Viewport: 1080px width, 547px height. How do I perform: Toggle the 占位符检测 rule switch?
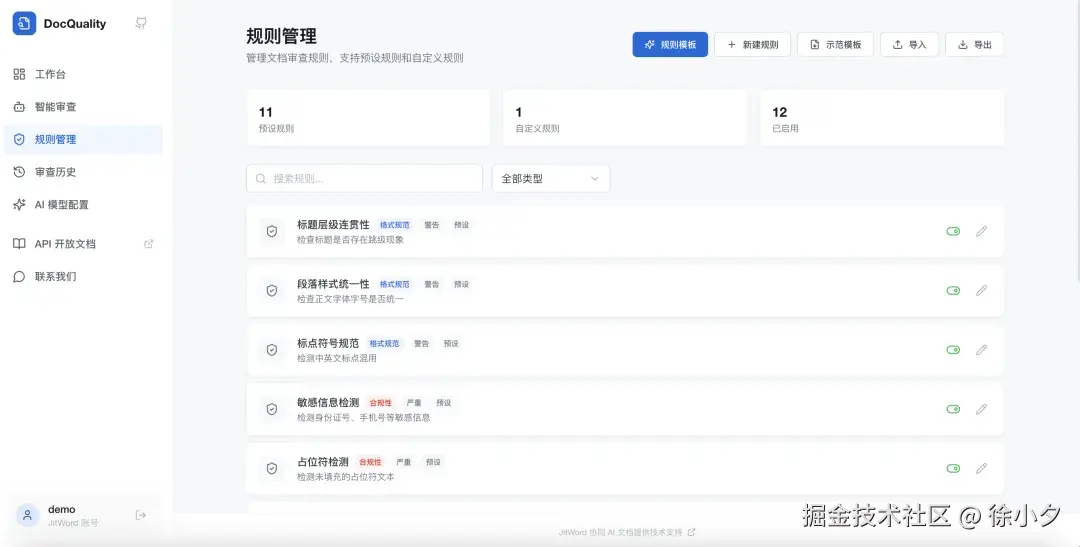[x=953, y=468]
